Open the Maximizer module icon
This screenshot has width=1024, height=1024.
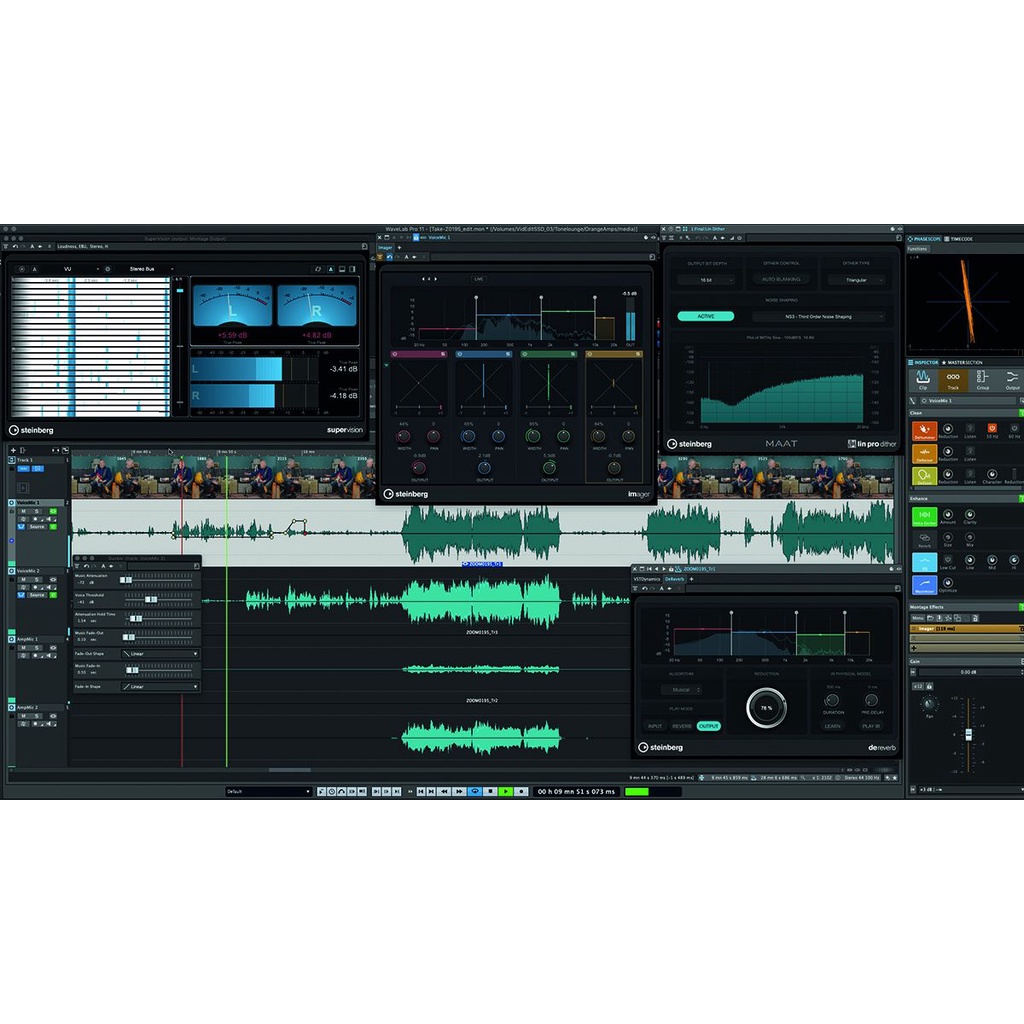923,583
